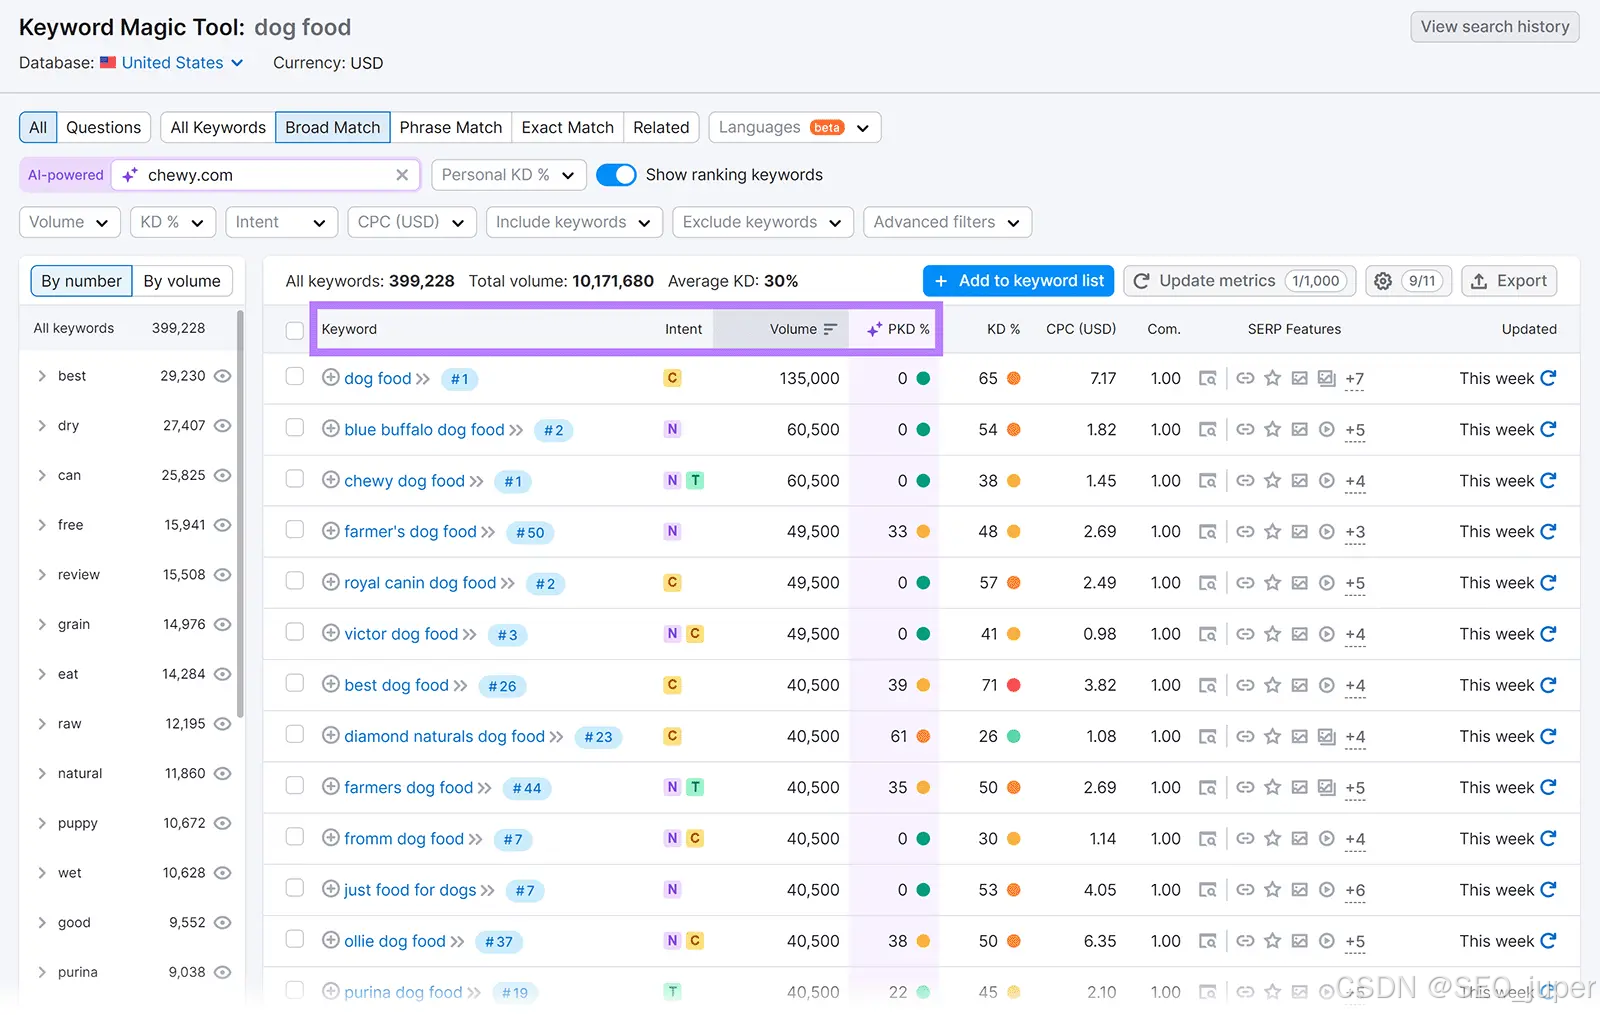1600x1015 pixels.
Task: Clear the chewy.com domain with the X icon
Action: click(x=402, y=175)
